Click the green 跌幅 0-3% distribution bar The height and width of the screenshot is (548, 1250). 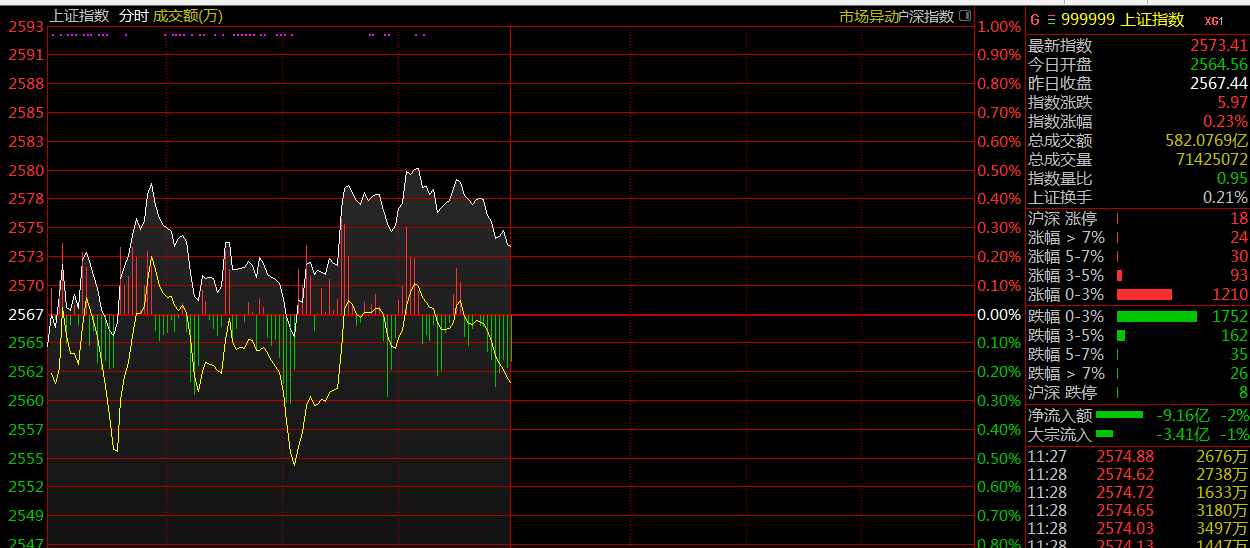point(1156,316)
